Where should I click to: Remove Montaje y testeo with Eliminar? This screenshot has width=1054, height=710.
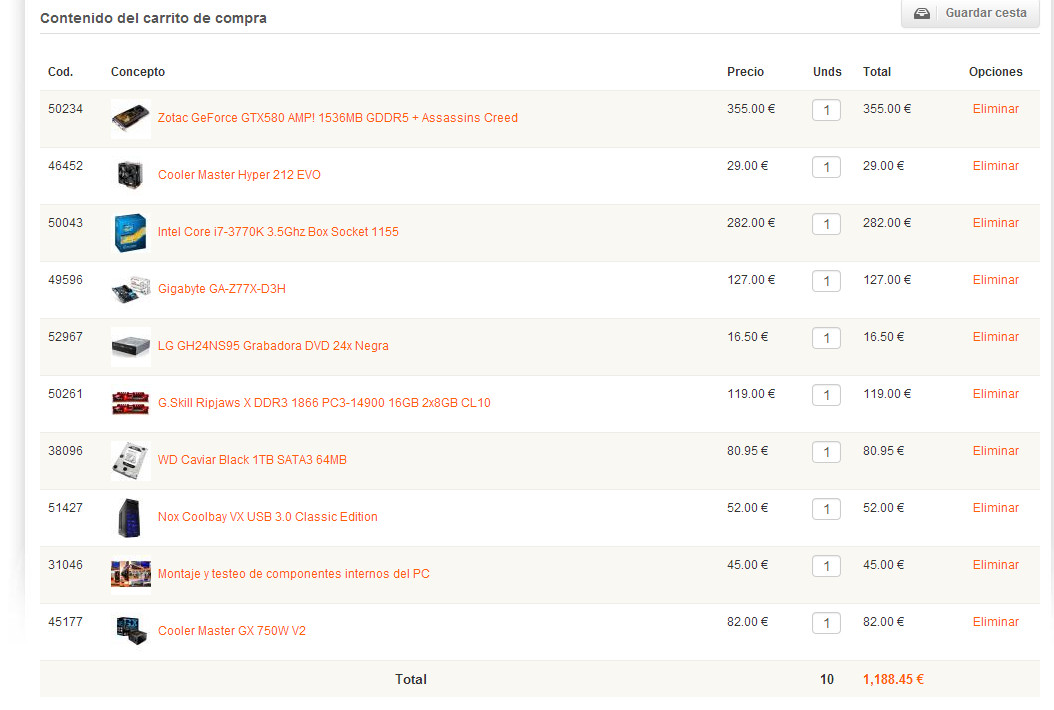pyautogui.click(x=996, y=565)
